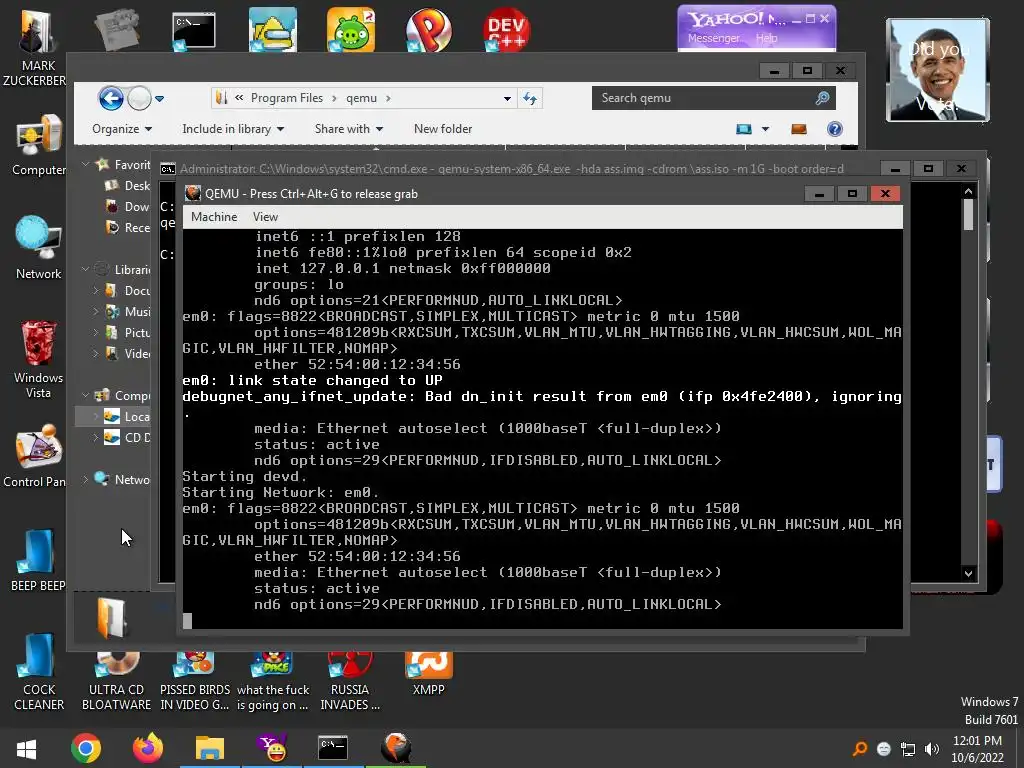The height and width of the screenshot is (768, 1024).
Task: Click qemu in the address breadcrumb
Action: (361, 98)
